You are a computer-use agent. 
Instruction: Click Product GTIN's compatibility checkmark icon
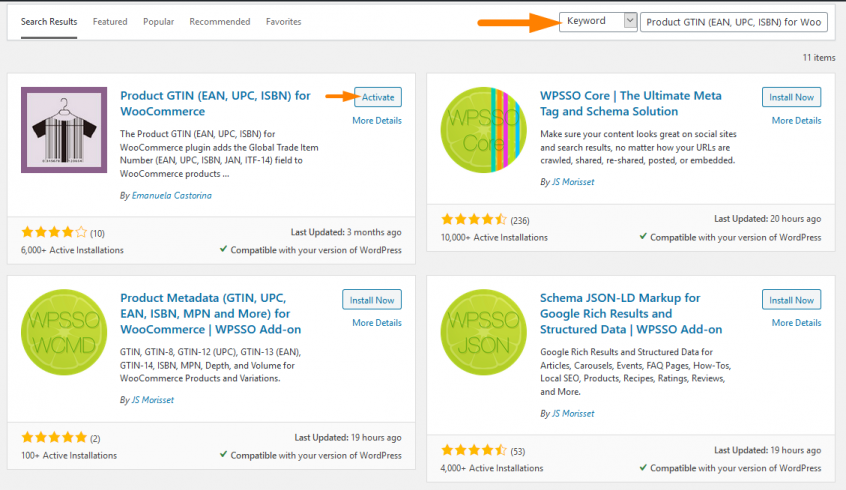(223, 249)
